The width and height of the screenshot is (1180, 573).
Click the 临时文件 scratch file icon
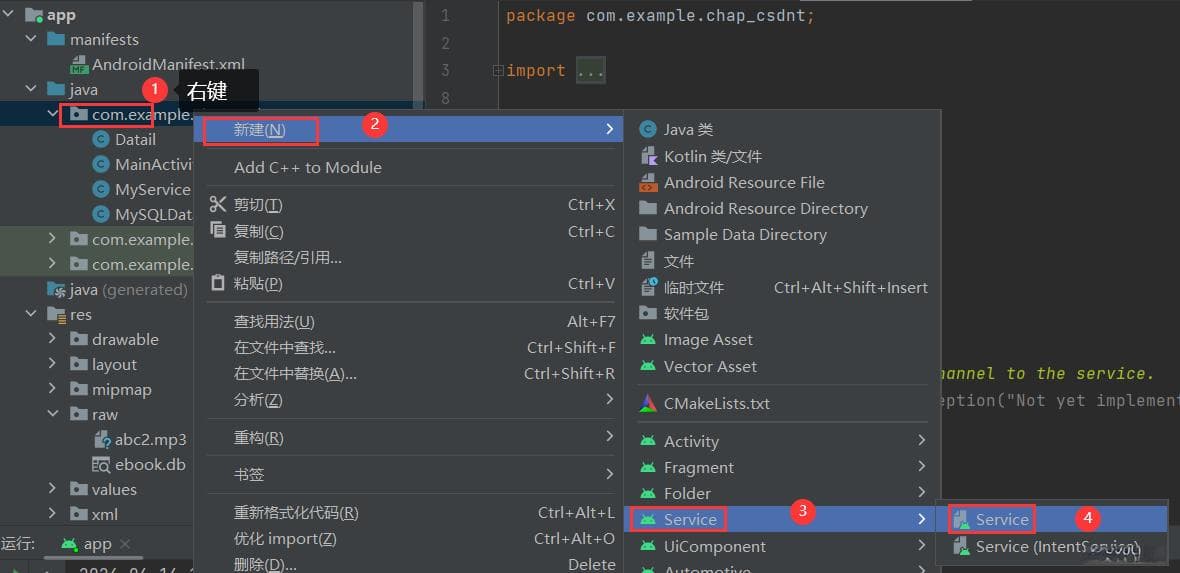[648, 287]
